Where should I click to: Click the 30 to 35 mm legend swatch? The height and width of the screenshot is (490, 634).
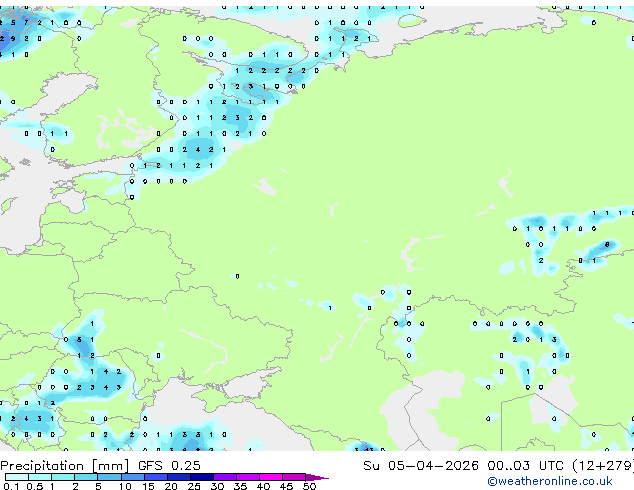pyautogui.click(x=224, y=477)
